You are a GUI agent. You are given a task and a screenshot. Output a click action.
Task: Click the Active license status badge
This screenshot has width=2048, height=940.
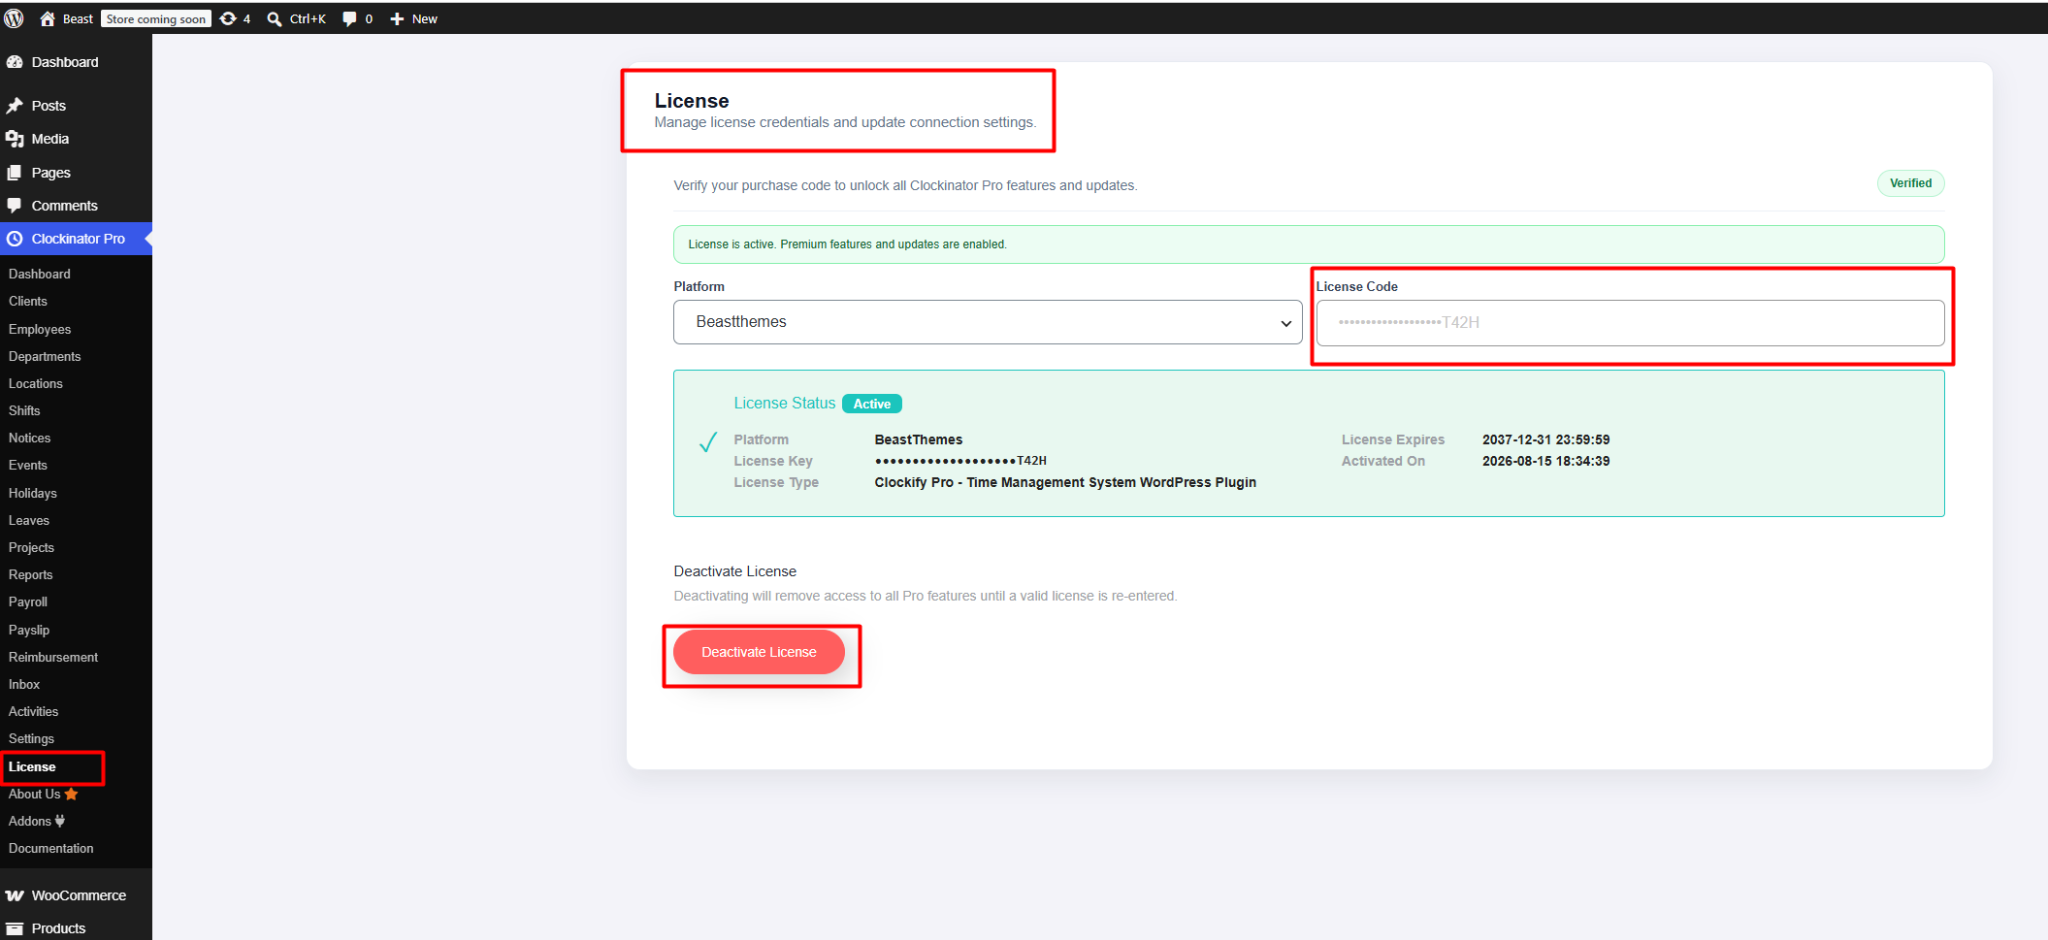click(x=872, y=404)
